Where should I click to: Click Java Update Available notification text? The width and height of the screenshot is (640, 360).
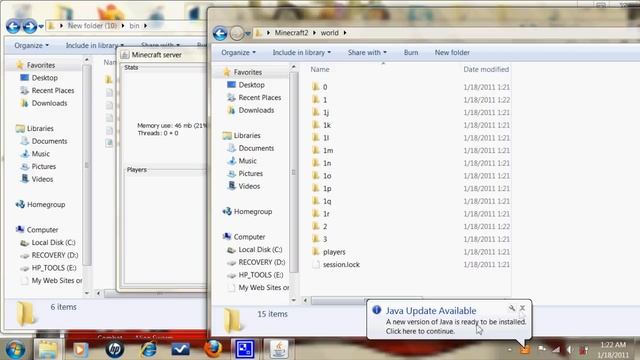pyautogui.click(x=431, y=311)
